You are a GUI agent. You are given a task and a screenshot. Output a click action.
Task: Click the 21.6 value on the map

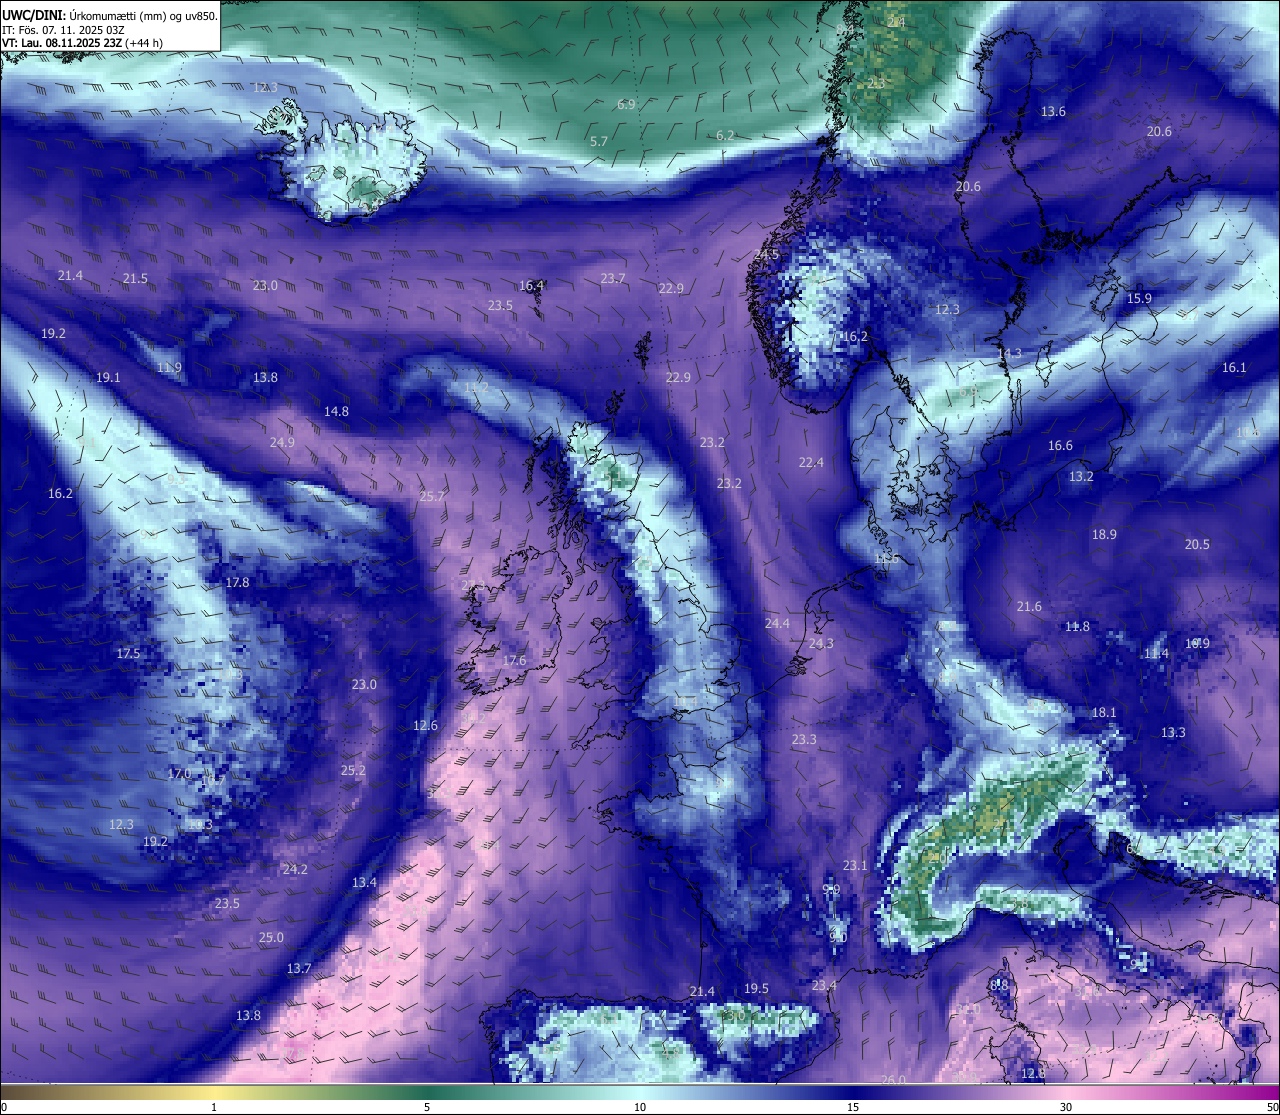point(1029,606)
